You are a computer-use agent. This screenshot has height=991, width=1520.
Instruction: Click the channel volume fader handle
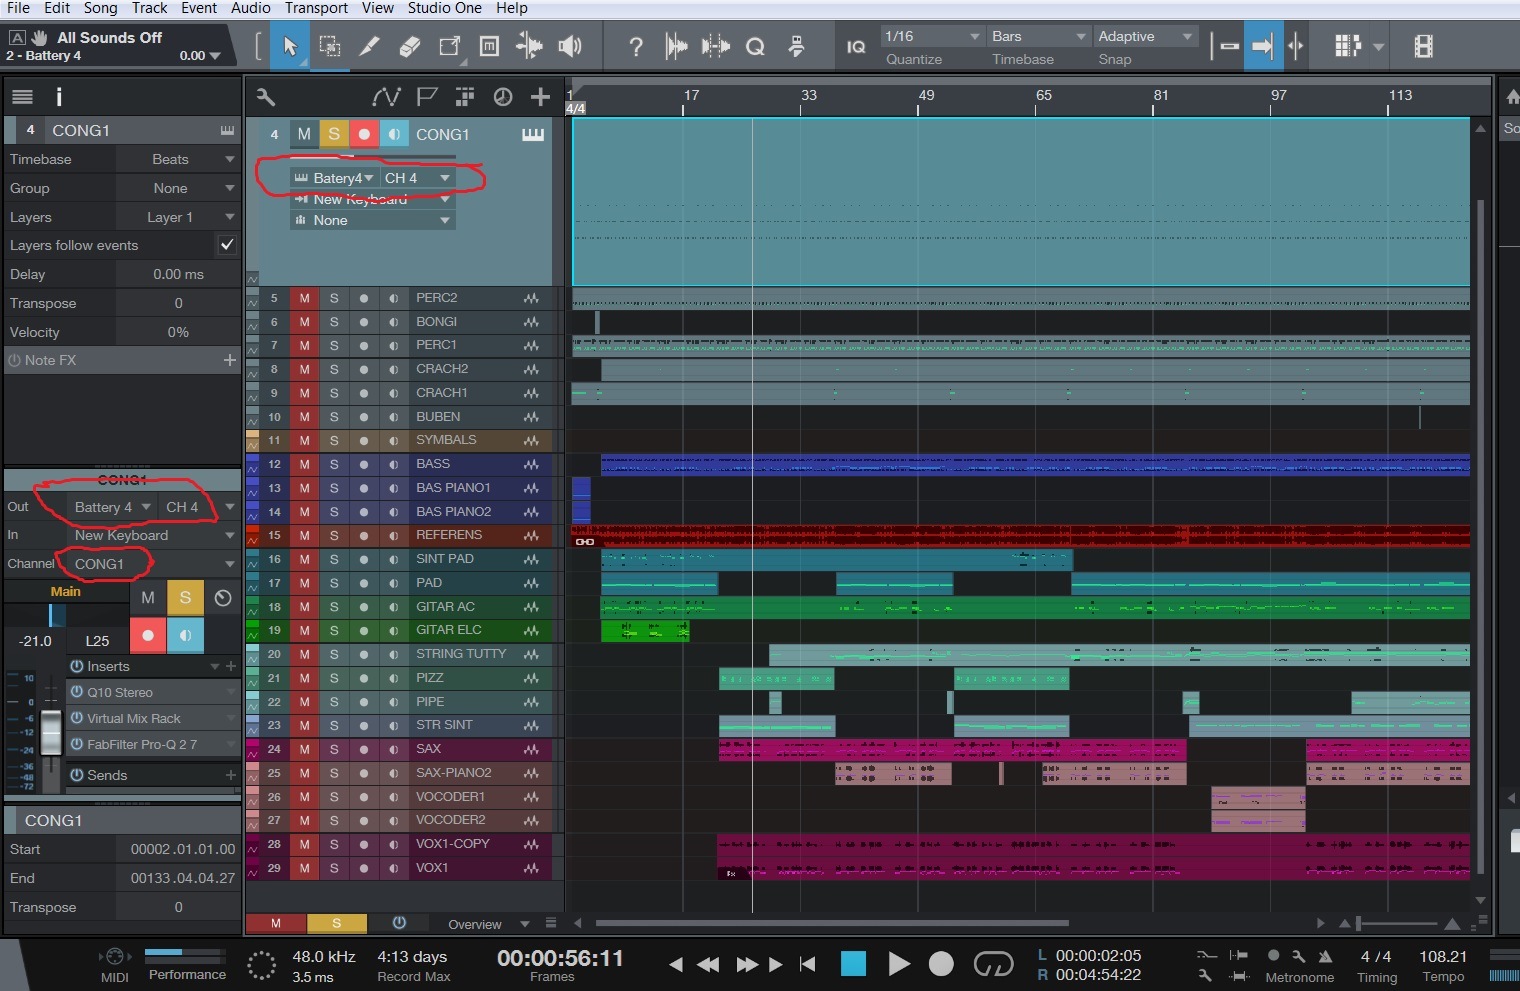pyautogui.click(x=51, y=734)
